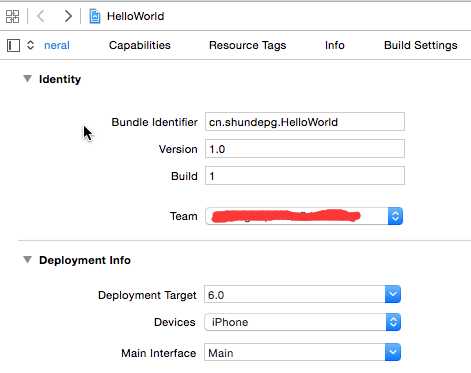Click the Version field showing 1.0
The height and width of the screenshot is (373, 471).
pyautogui.click(x=305, y=149)
